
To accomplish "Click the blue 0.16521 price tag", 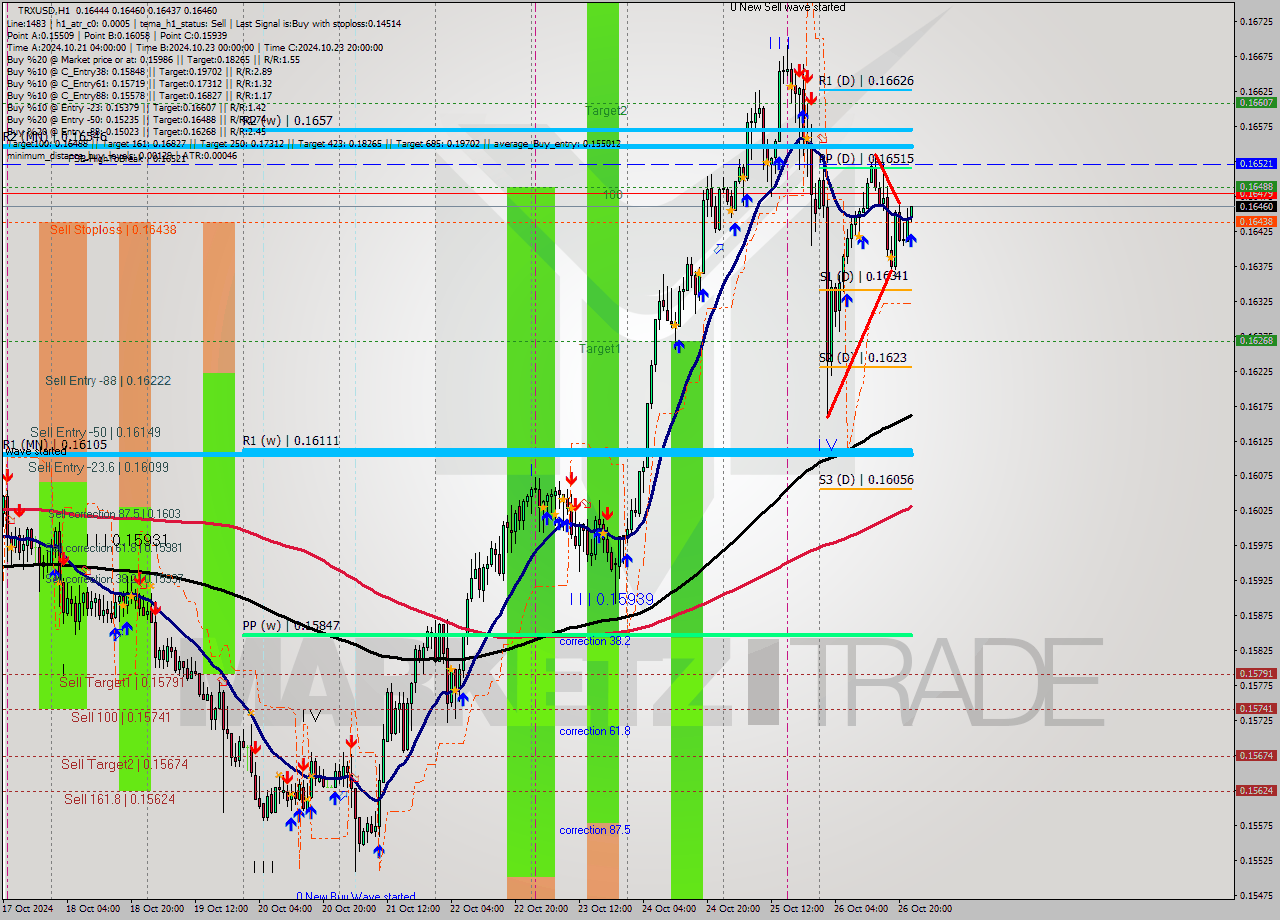I will click(x=1256, y=163).
